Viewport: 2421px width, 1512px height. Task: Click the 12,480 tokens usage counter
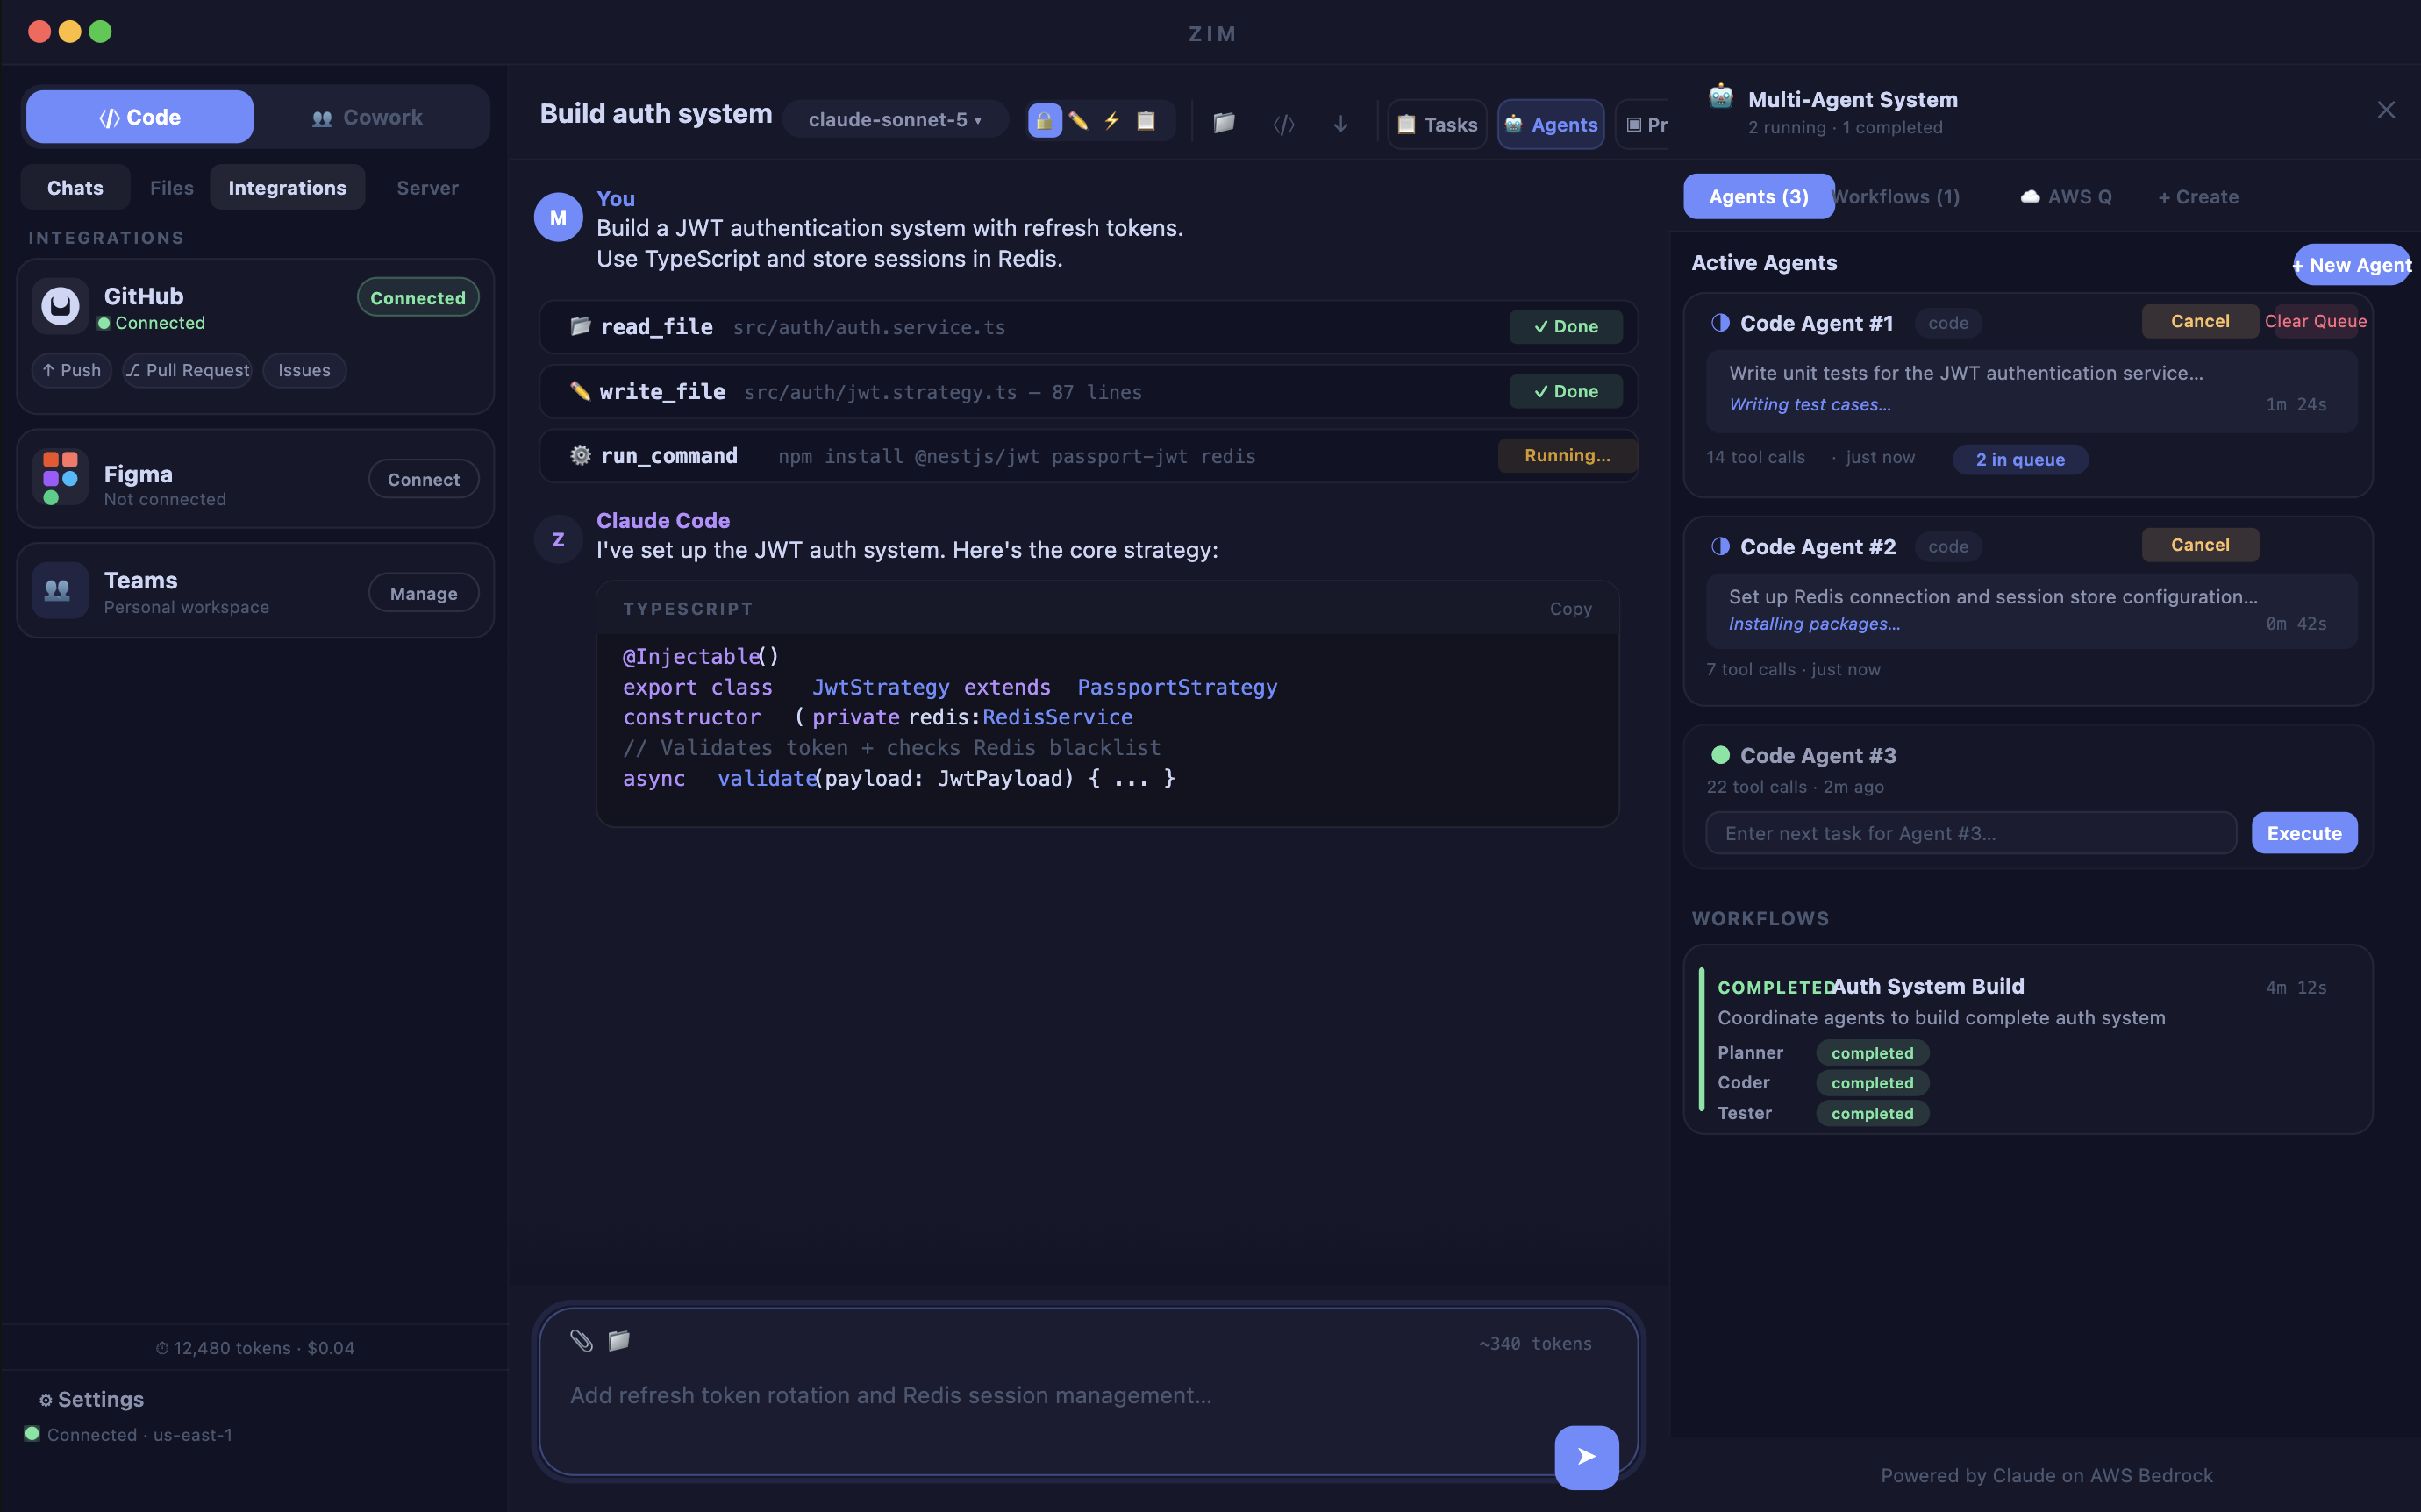click(x=255, y=1348)
